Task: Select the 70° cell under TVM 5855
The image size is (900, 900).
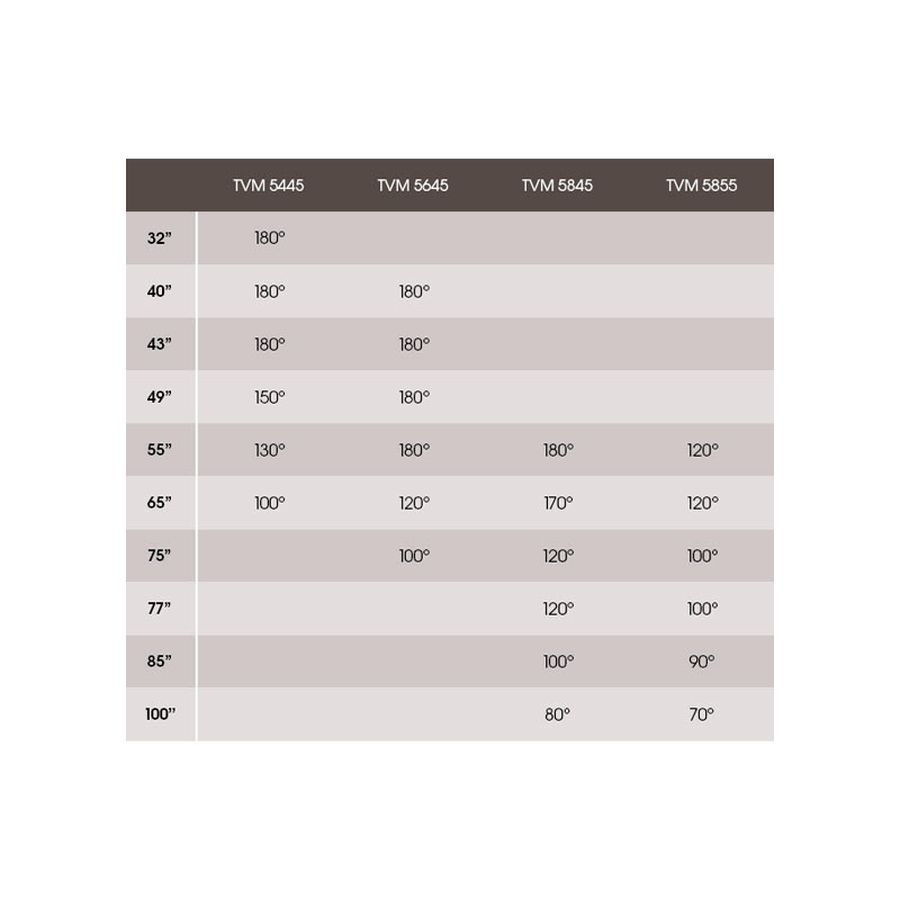Action: (x=701, y=715)
